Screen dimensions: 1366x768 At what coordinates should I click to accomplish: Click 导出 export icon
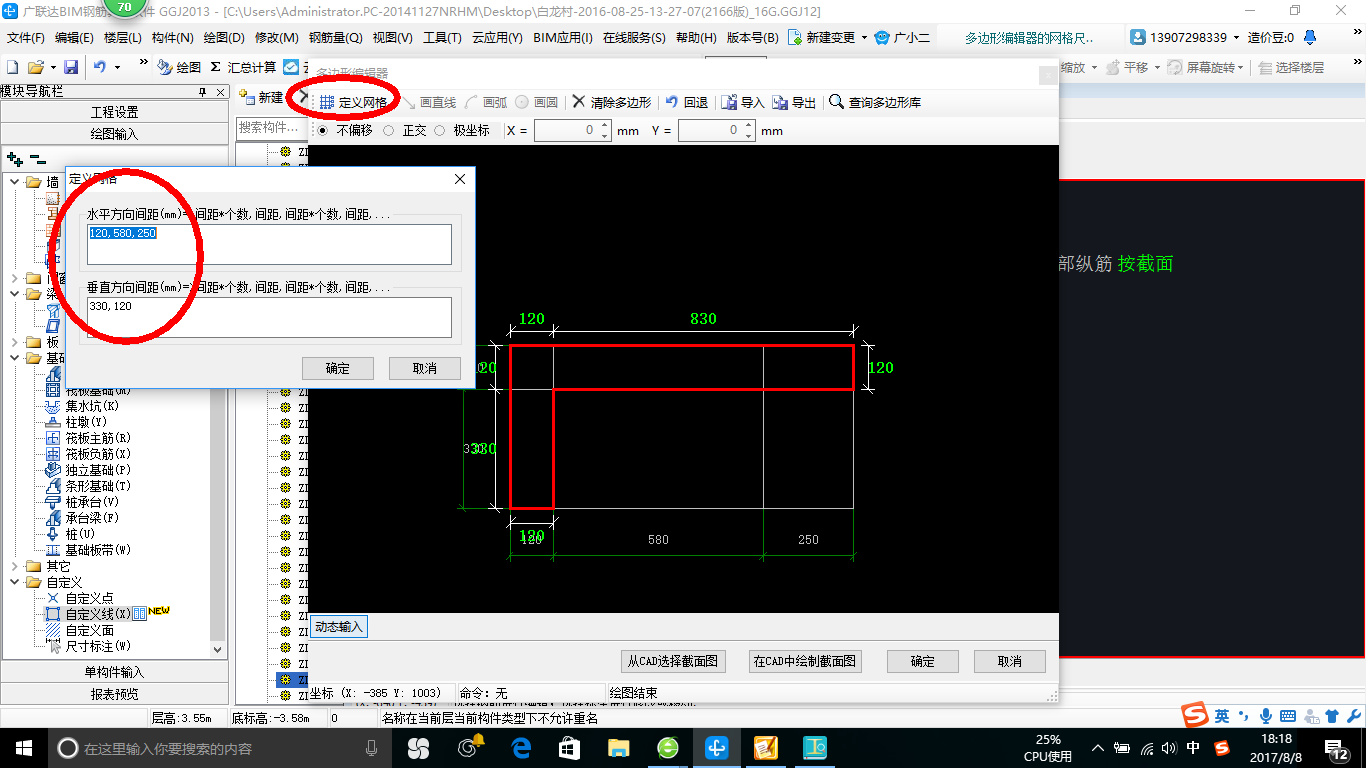pos(794,102)
